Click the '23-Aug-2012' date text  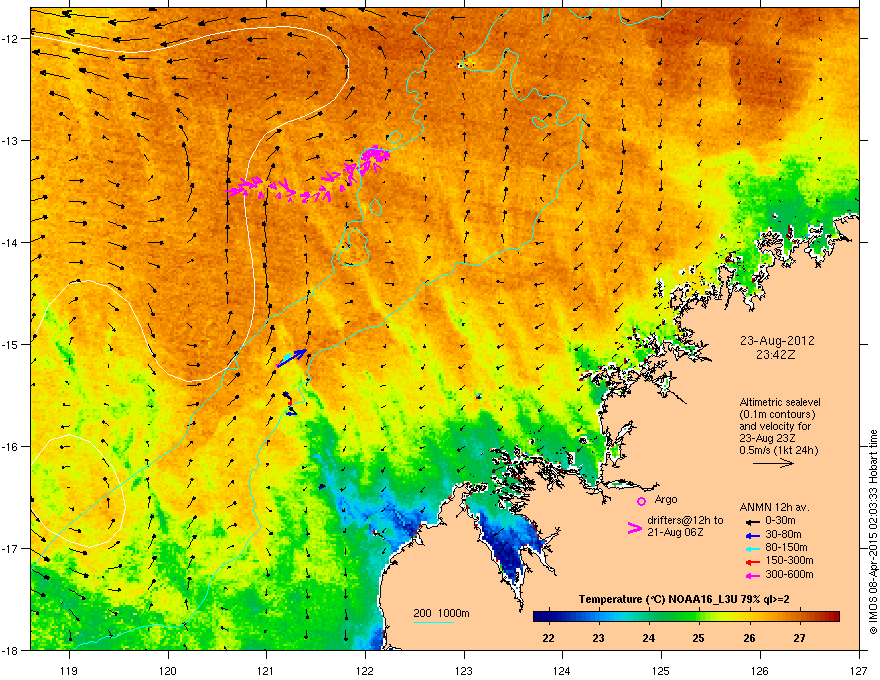click(x=777, y=341)
